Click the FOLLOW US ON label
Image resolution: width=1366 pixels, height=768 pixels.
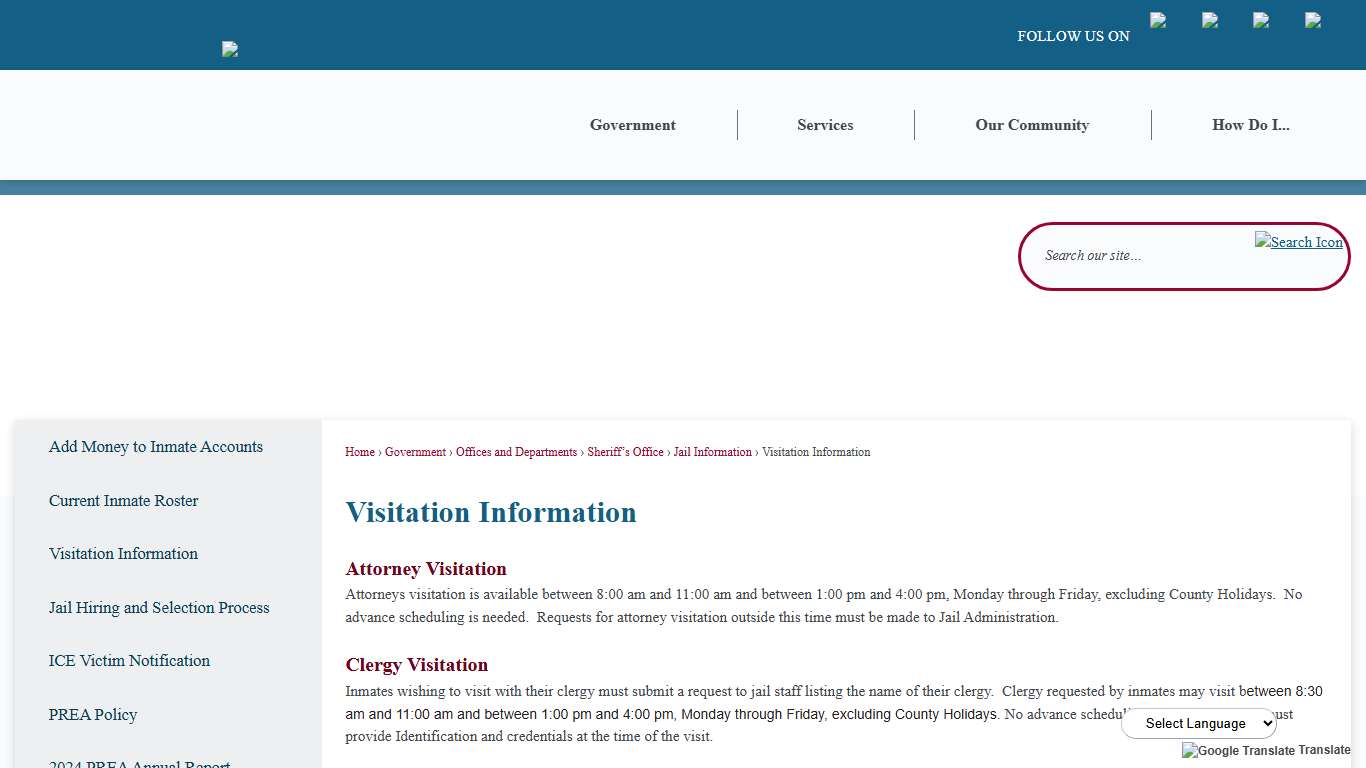[1073, 36]
